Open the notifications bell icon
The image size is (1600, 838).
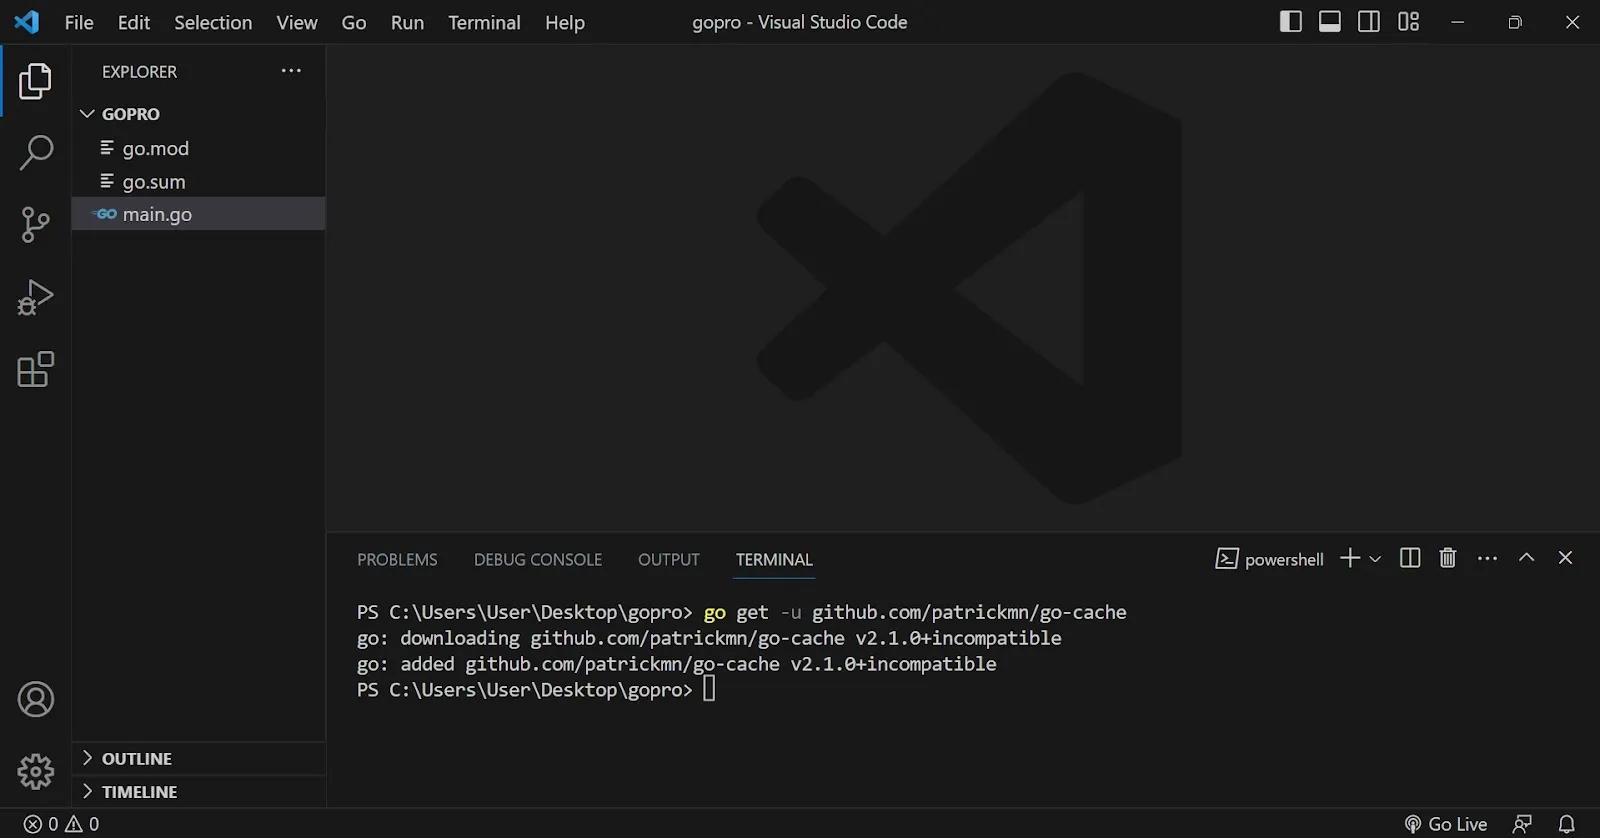coord(1566,824)
